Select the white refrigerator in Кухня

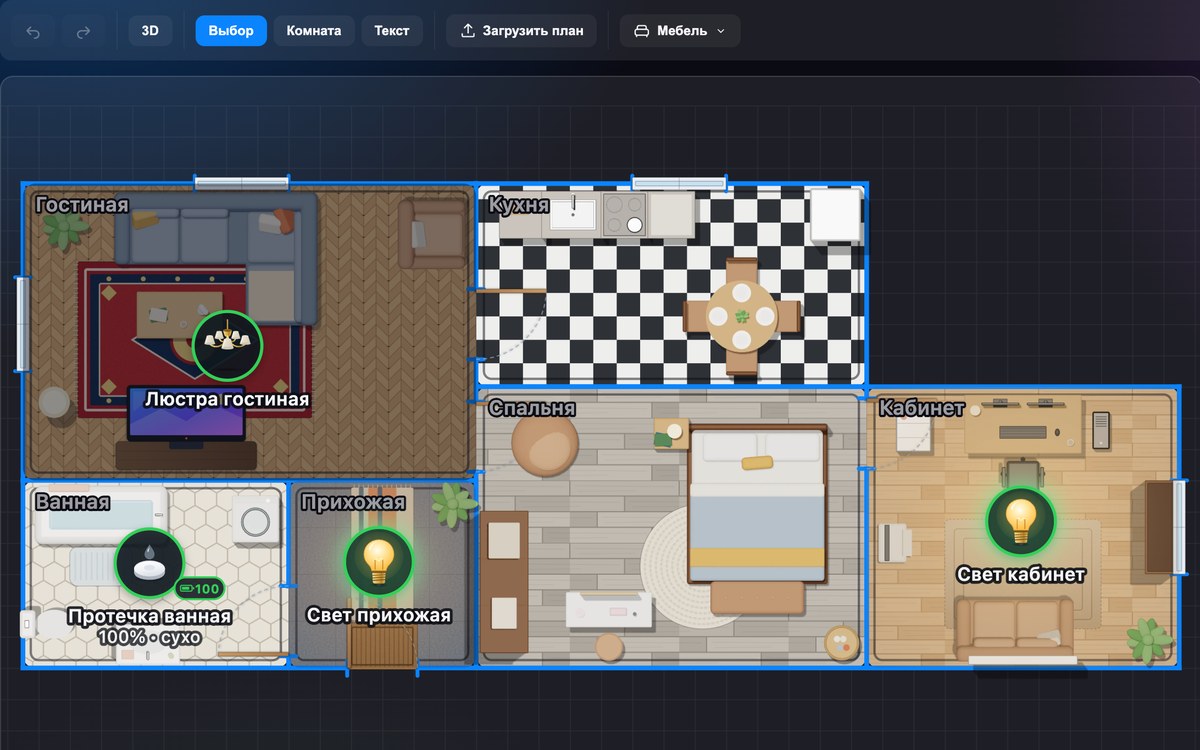[x=835, y=214]
